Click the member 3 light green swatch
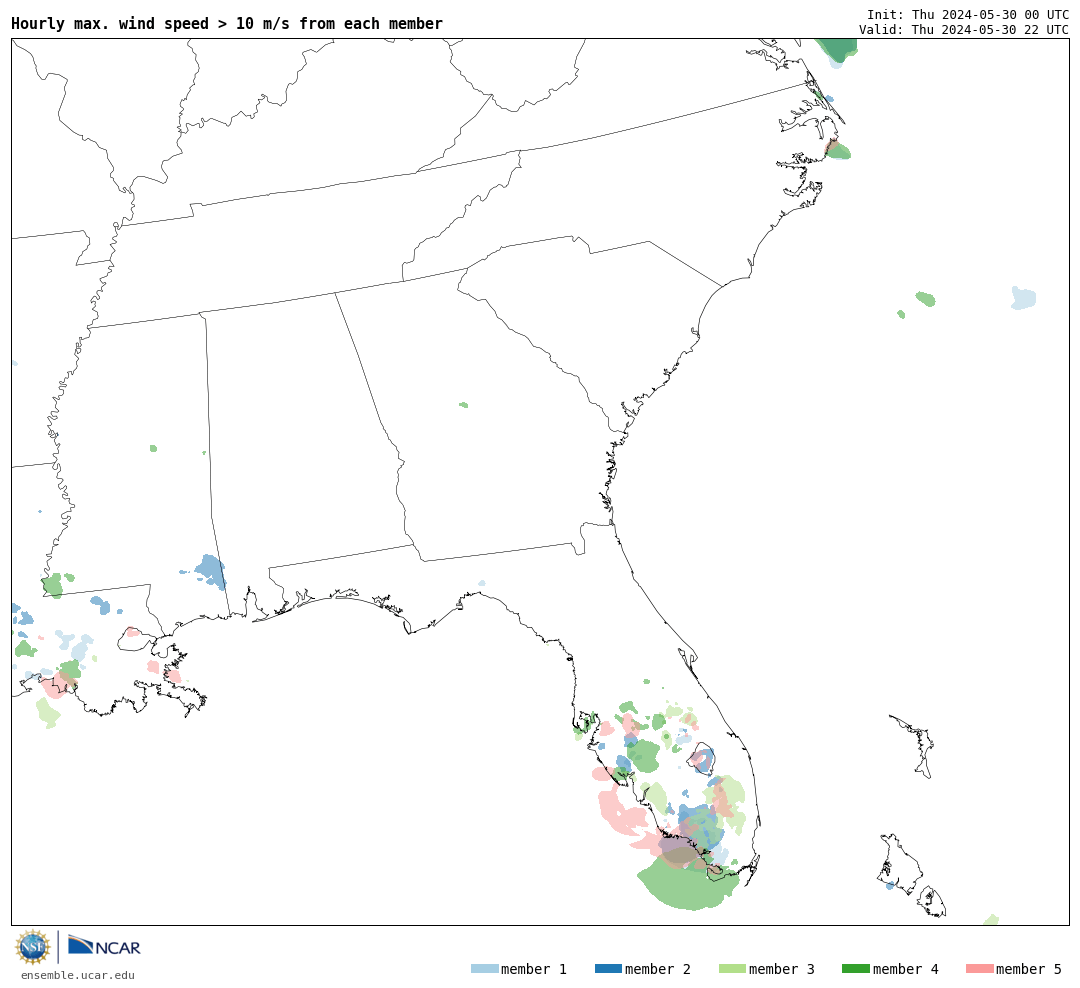Screen dimensions: 1080x988 point(732,968)
